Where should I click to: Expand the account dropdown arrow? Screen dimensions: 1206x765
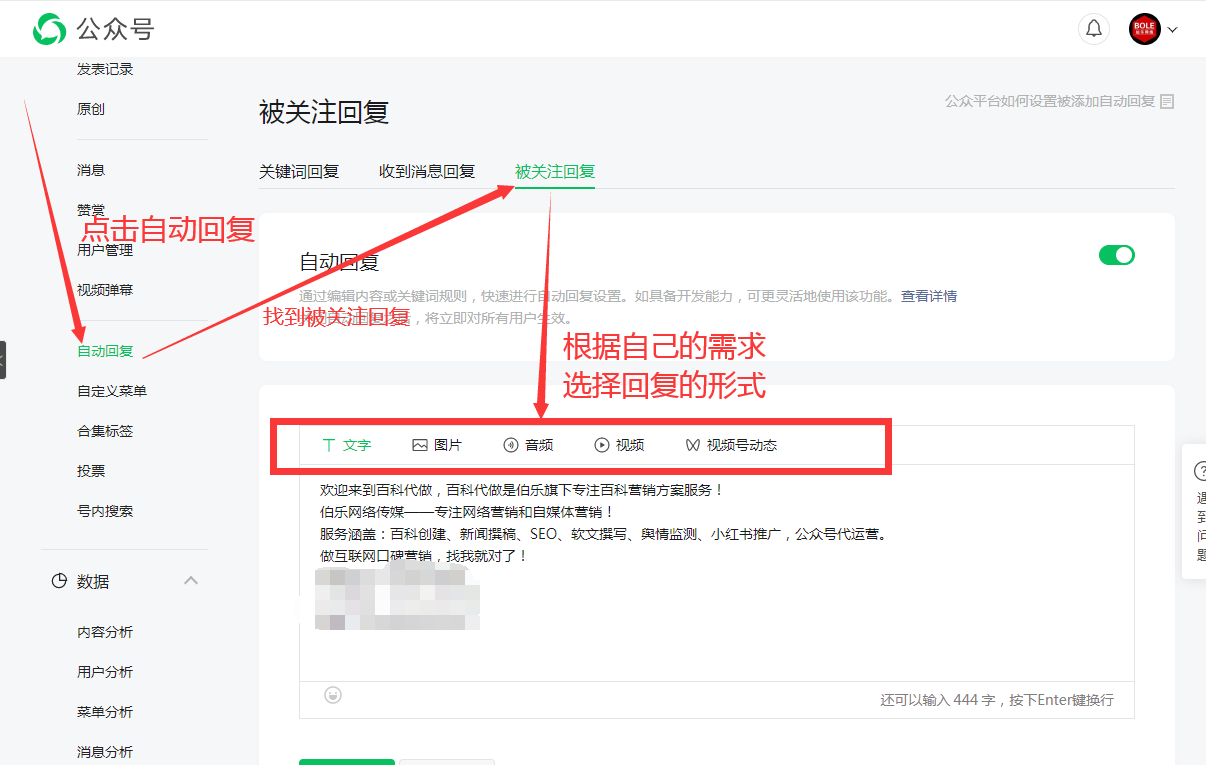point(1172,30)
